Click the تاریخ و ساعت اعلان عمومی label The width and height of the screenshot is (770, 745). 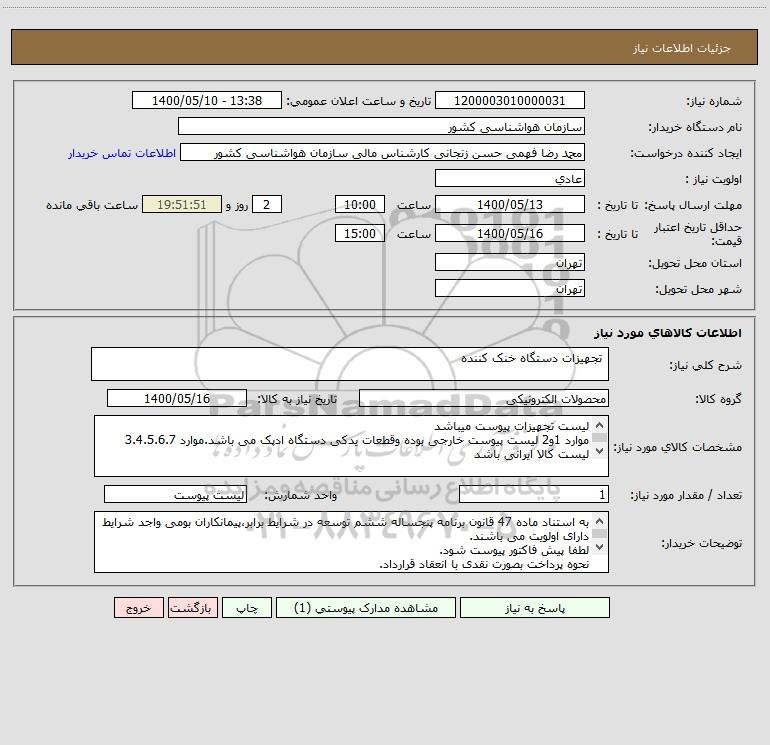point(358,101)
